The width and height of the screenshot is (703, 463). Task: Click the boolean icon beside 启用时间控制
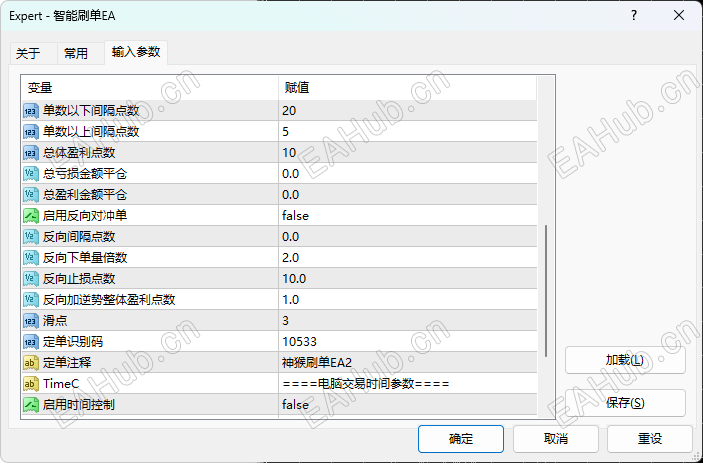pyautogui.click(x=31, y=405)
